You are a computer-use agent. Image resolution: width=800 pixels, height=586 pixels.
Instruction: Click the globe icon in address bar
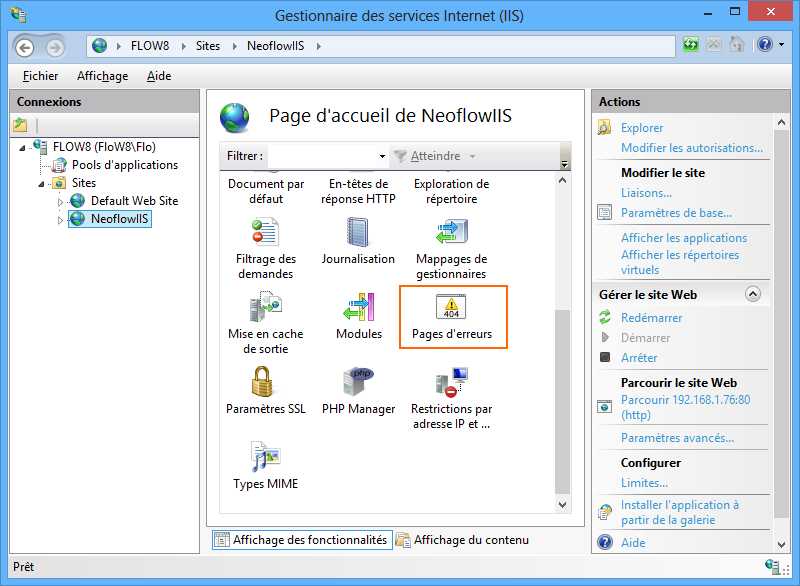point(99,46)
